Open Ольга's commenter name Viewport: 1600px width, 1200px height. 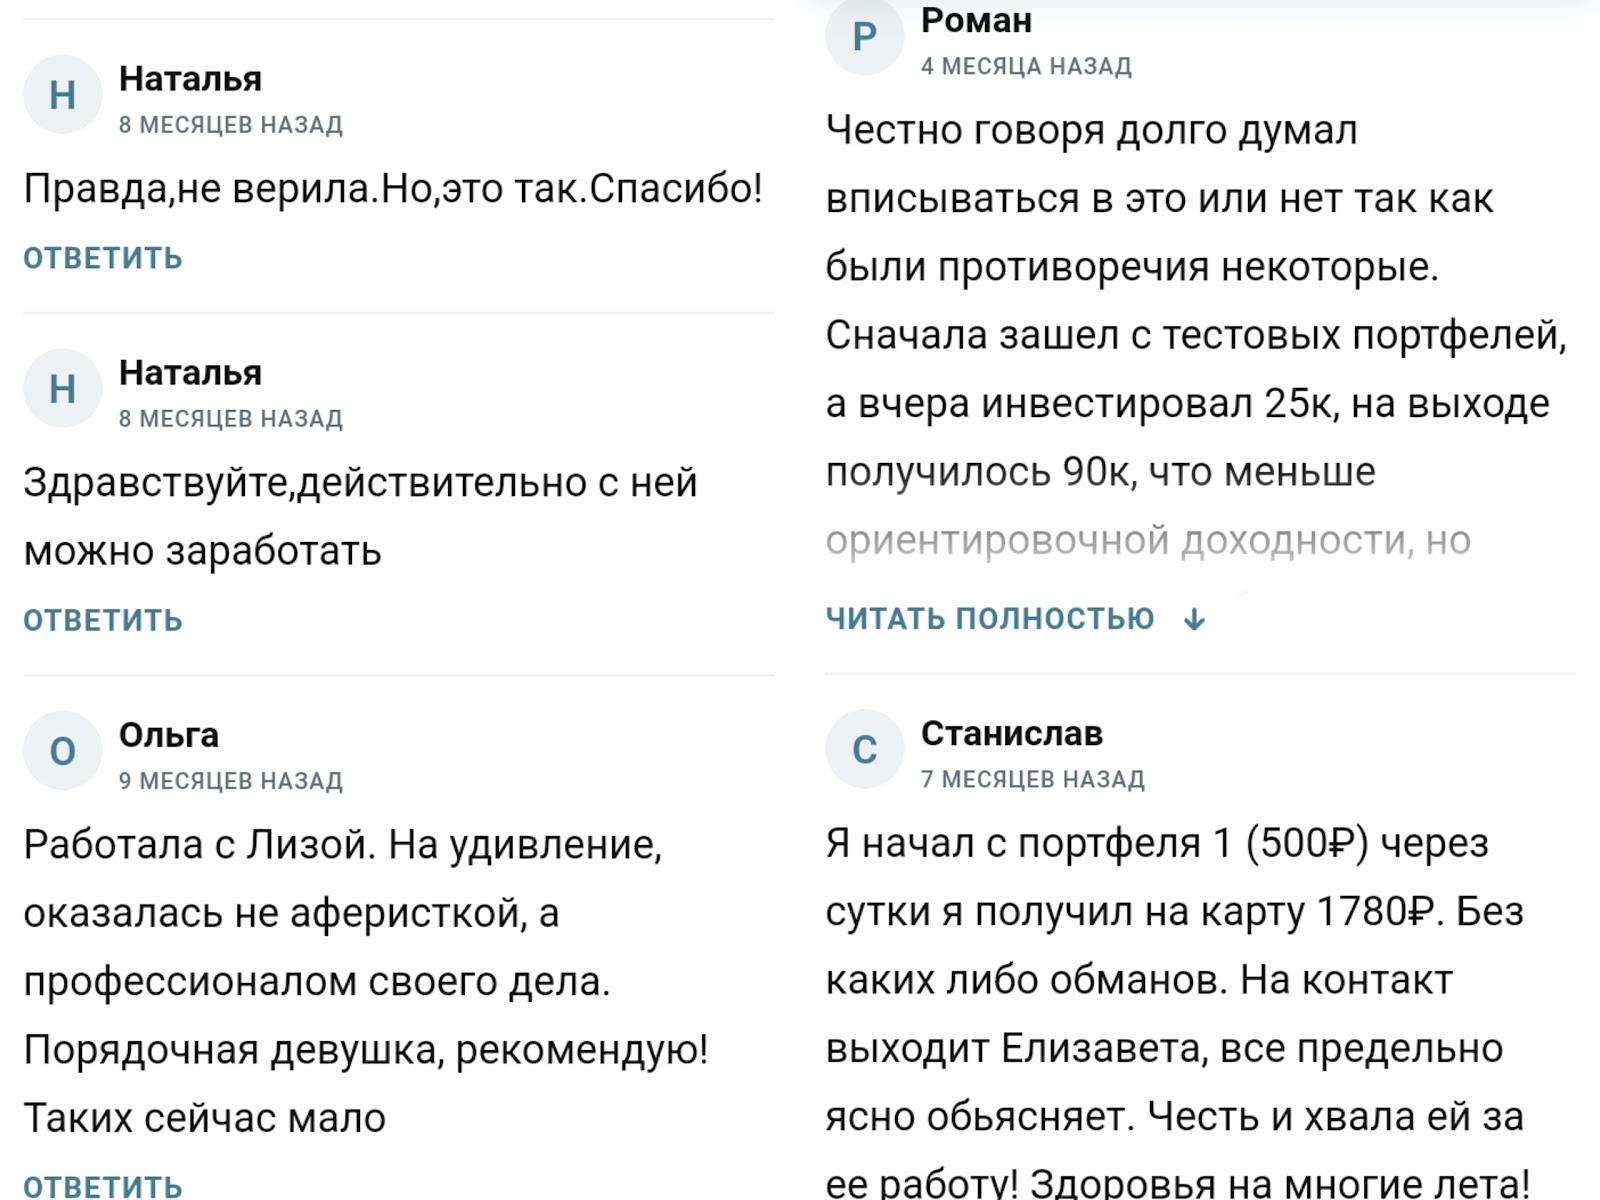pyautogui.click(x=169, y=735)
